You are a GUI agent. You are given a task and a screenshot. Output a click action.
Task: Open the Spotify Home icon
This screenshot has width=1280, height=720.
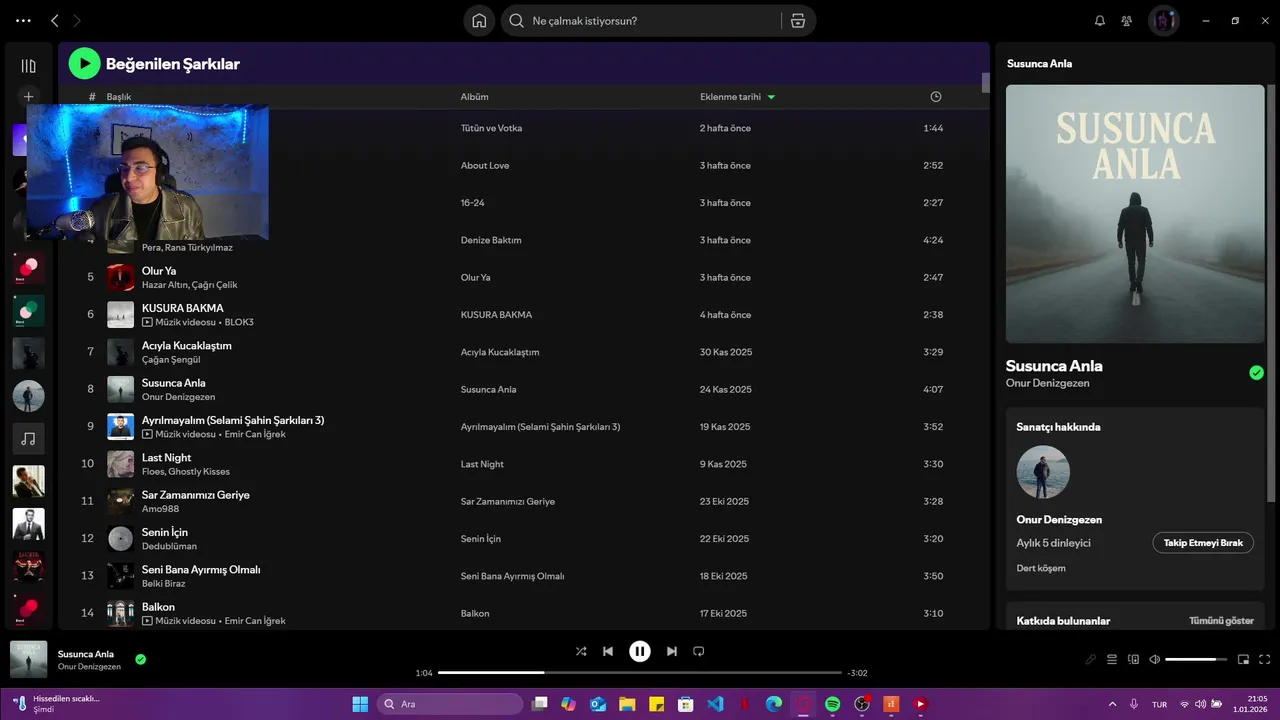pyautogui.click(x=479, y=21)
